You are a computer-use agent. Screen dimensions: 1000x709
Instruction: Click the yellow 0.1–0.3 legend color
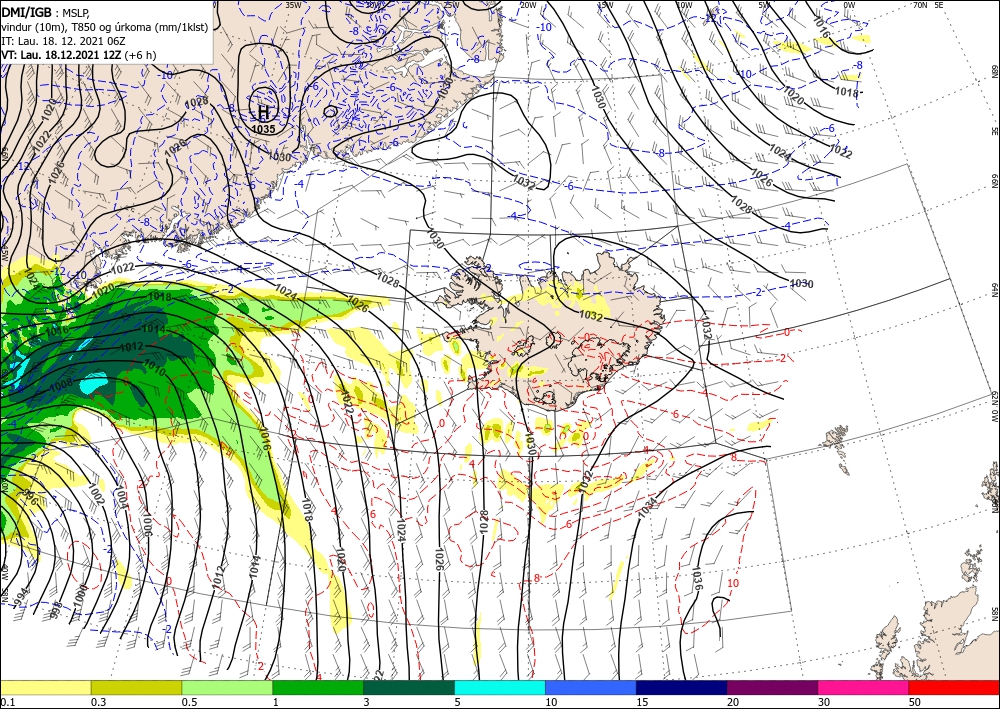click(x=45, y=687)
